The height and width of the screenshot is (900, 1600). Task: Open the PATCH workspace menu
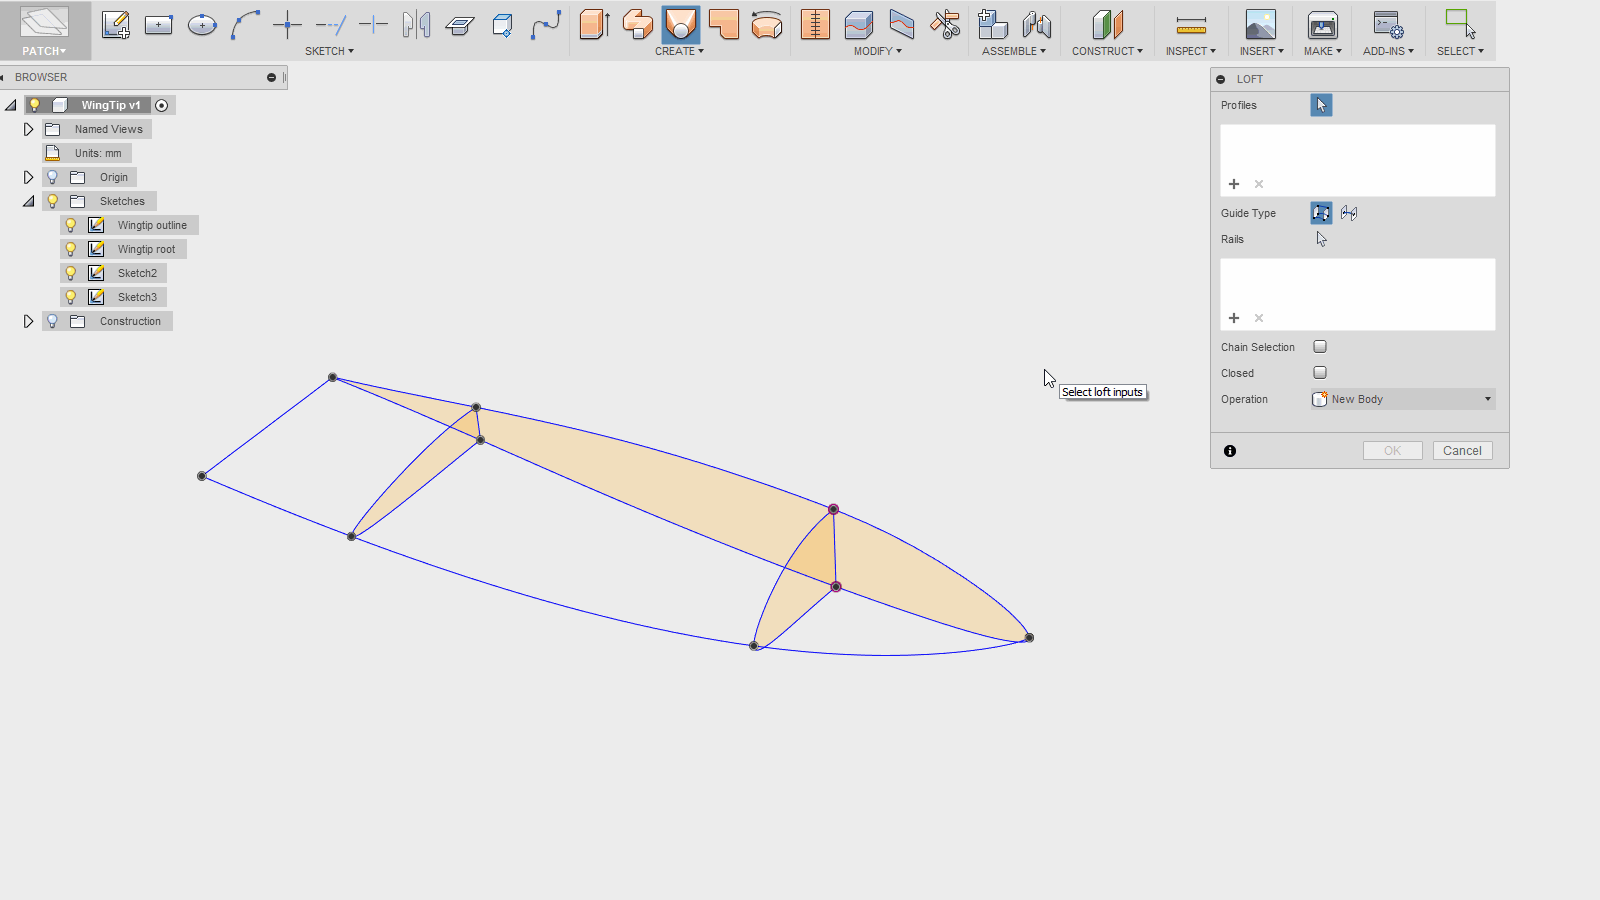tap(44, 50)
